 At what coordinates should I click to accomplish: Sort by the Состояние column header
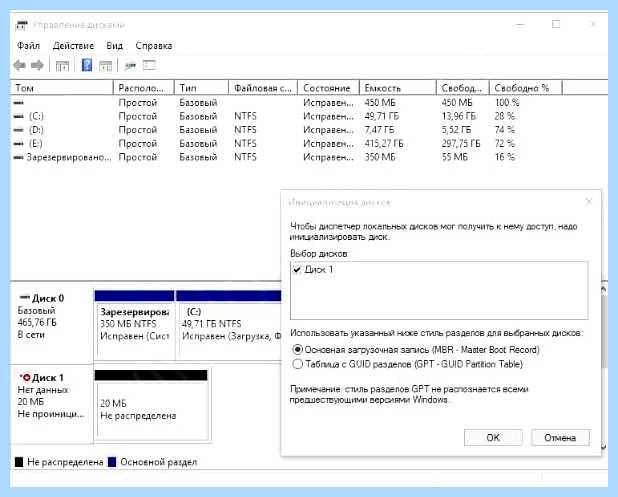[x=328, y=88]
